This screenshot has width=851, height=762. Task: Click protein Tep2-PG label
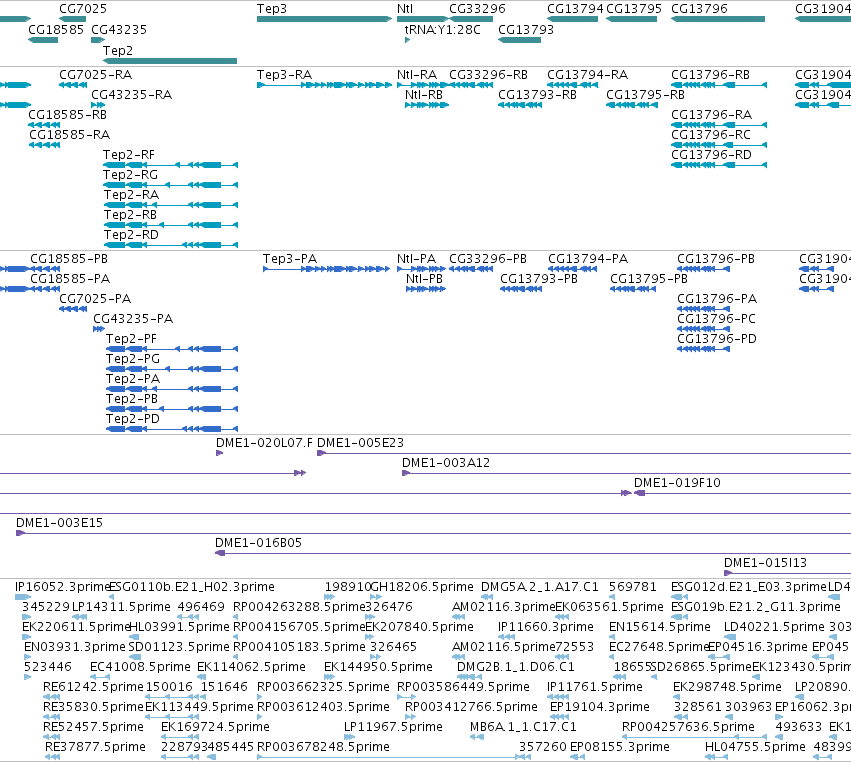pos(133,359)
